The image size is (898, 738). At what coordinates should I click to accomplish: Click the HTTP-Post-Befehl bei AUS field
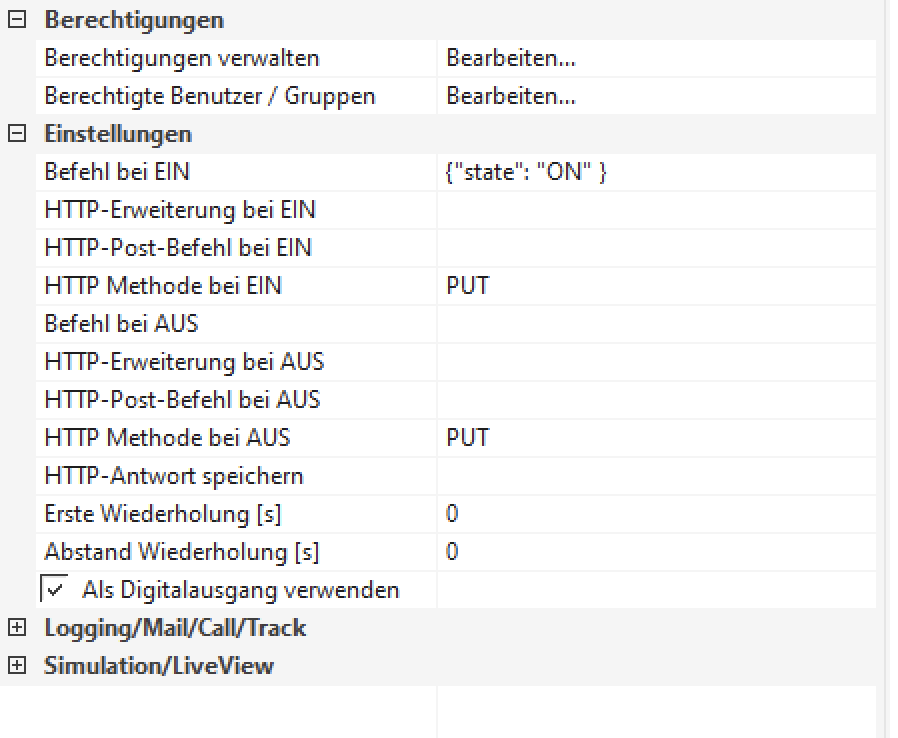pyautogui.click(x=655, y=400)
